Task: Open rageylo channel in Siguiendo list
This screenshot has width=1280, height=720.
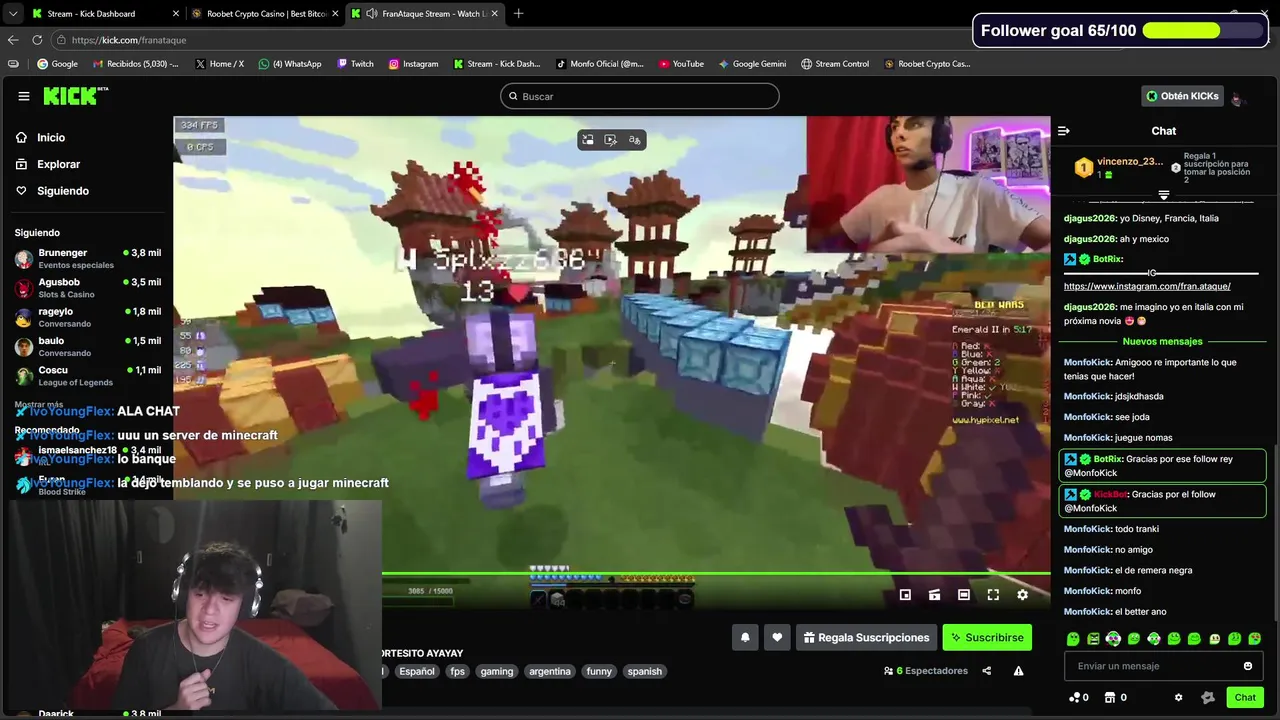Action: pos(87,317)
